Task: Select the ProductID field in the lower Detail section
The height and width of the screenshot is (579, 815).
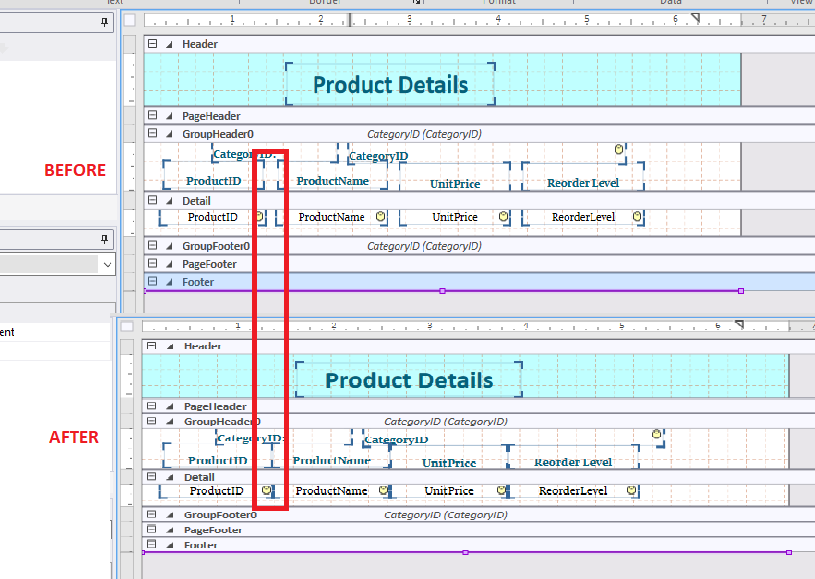Action: click(216, 491)
